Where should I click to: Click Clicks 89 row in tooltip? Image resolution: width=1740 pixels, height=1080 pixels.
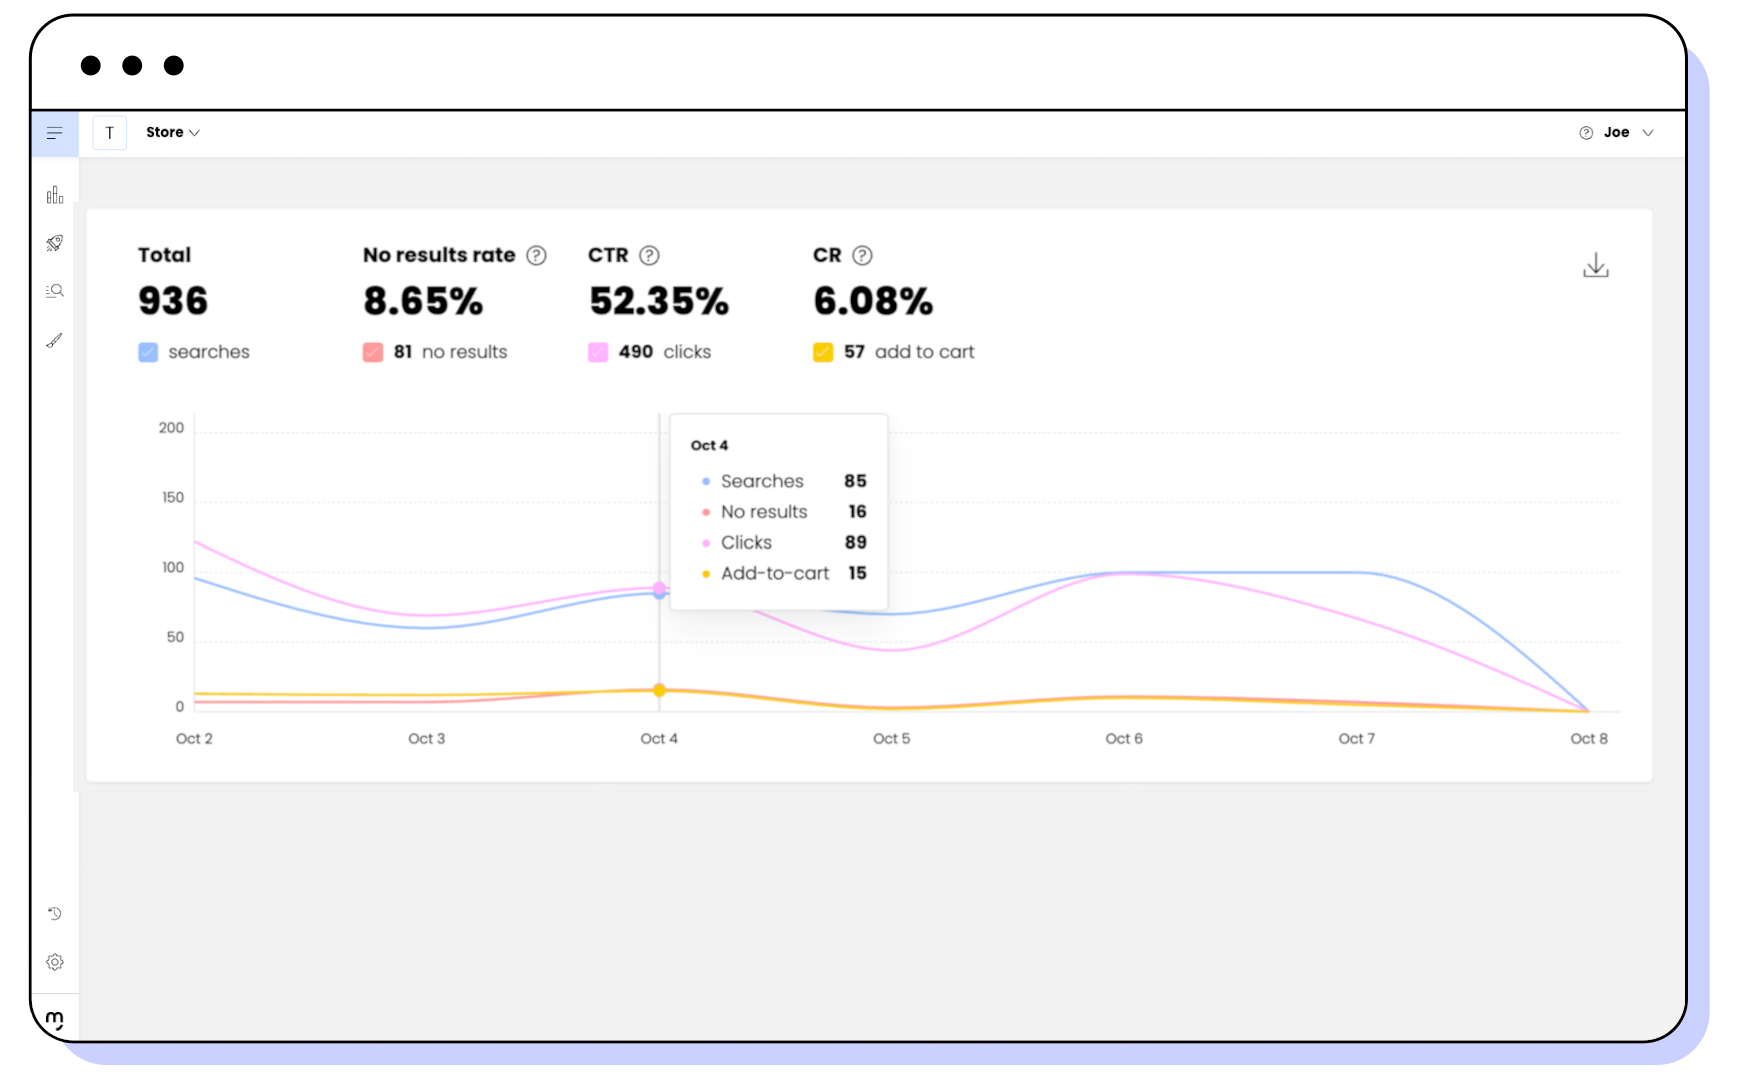784,542
